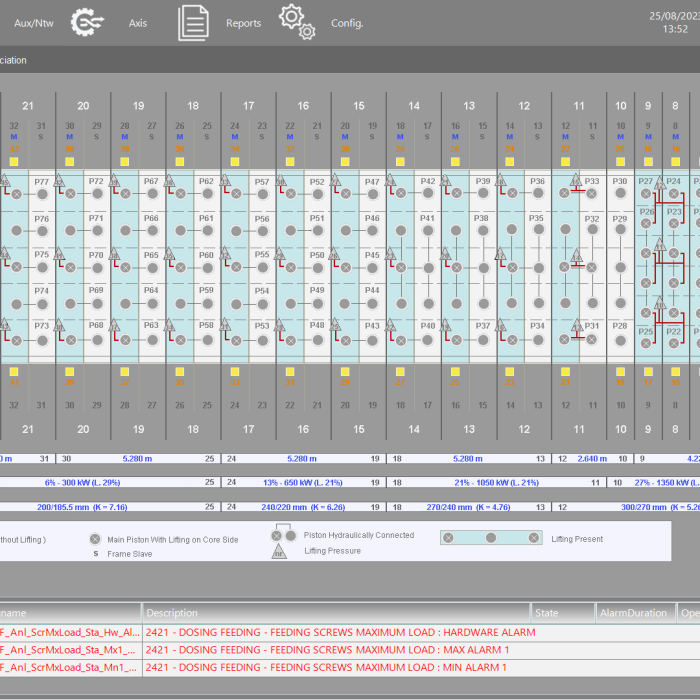Click the piston P24 node in section 8
Viewport: 700px width, 700px height.
[674, 194]
